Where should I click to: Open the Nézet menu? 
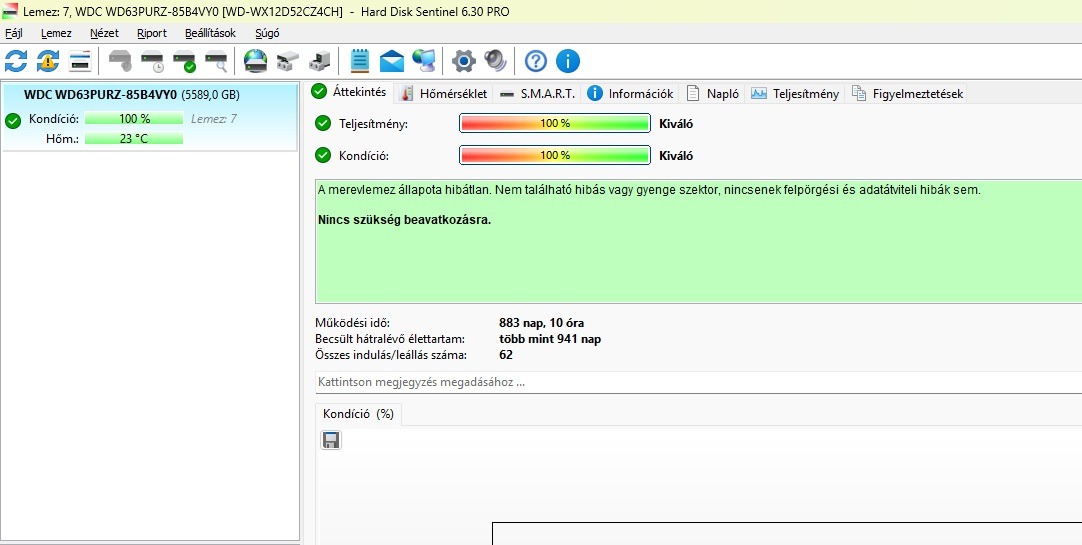104,32
